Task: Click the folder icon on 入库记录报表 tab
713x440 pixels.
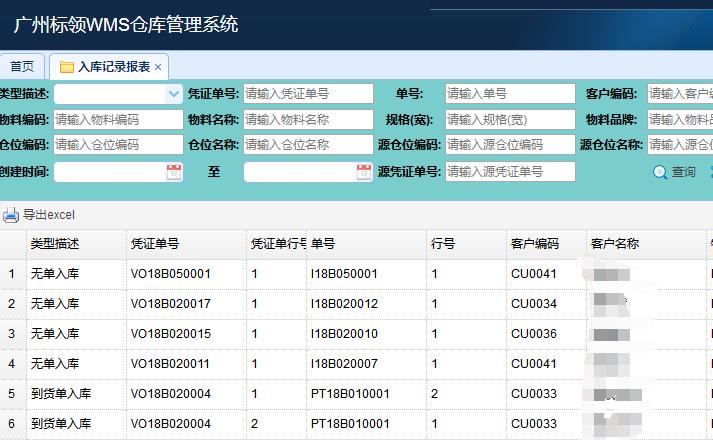Action: pyautogui.click(x=67, y=67)
